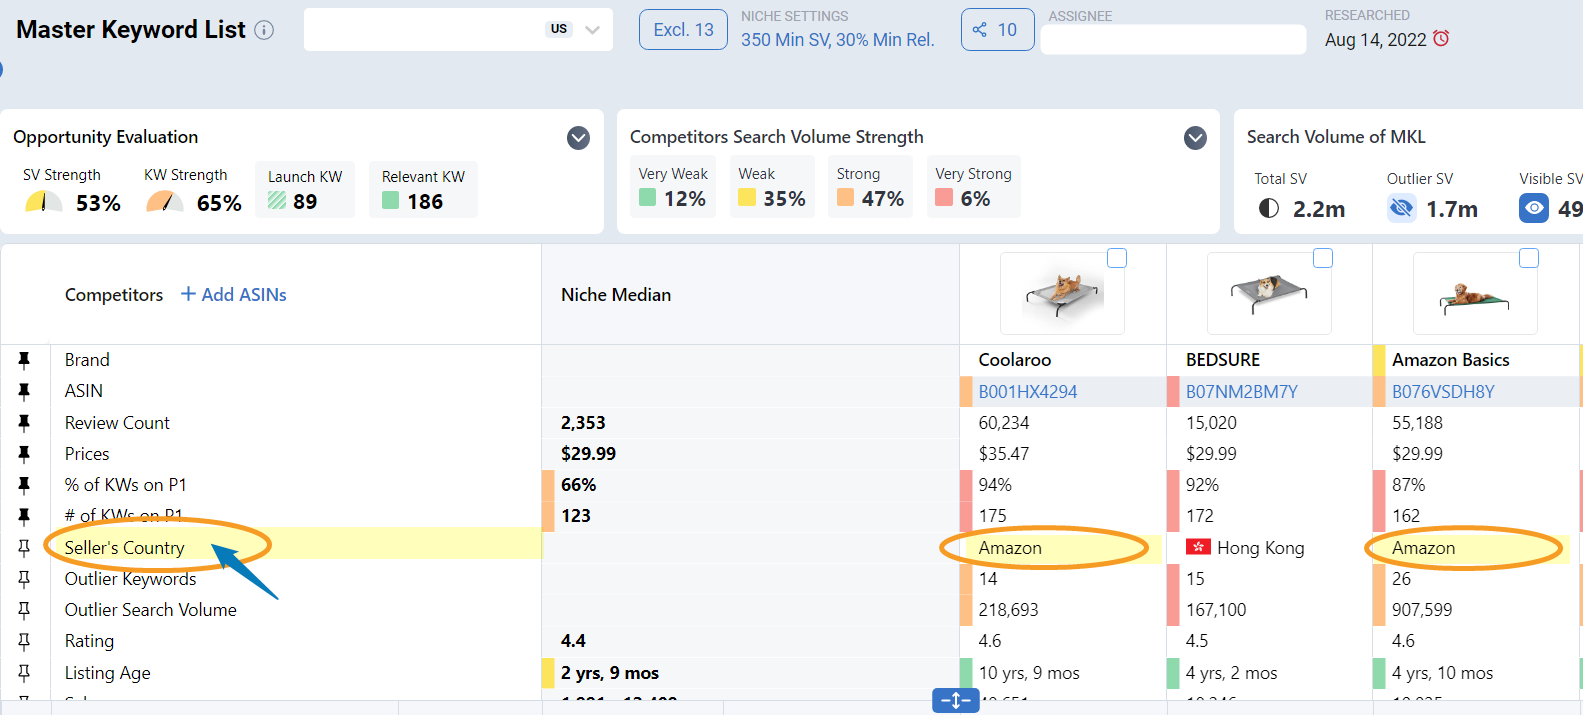Select the Seller's Country row label

click(125, 548)
